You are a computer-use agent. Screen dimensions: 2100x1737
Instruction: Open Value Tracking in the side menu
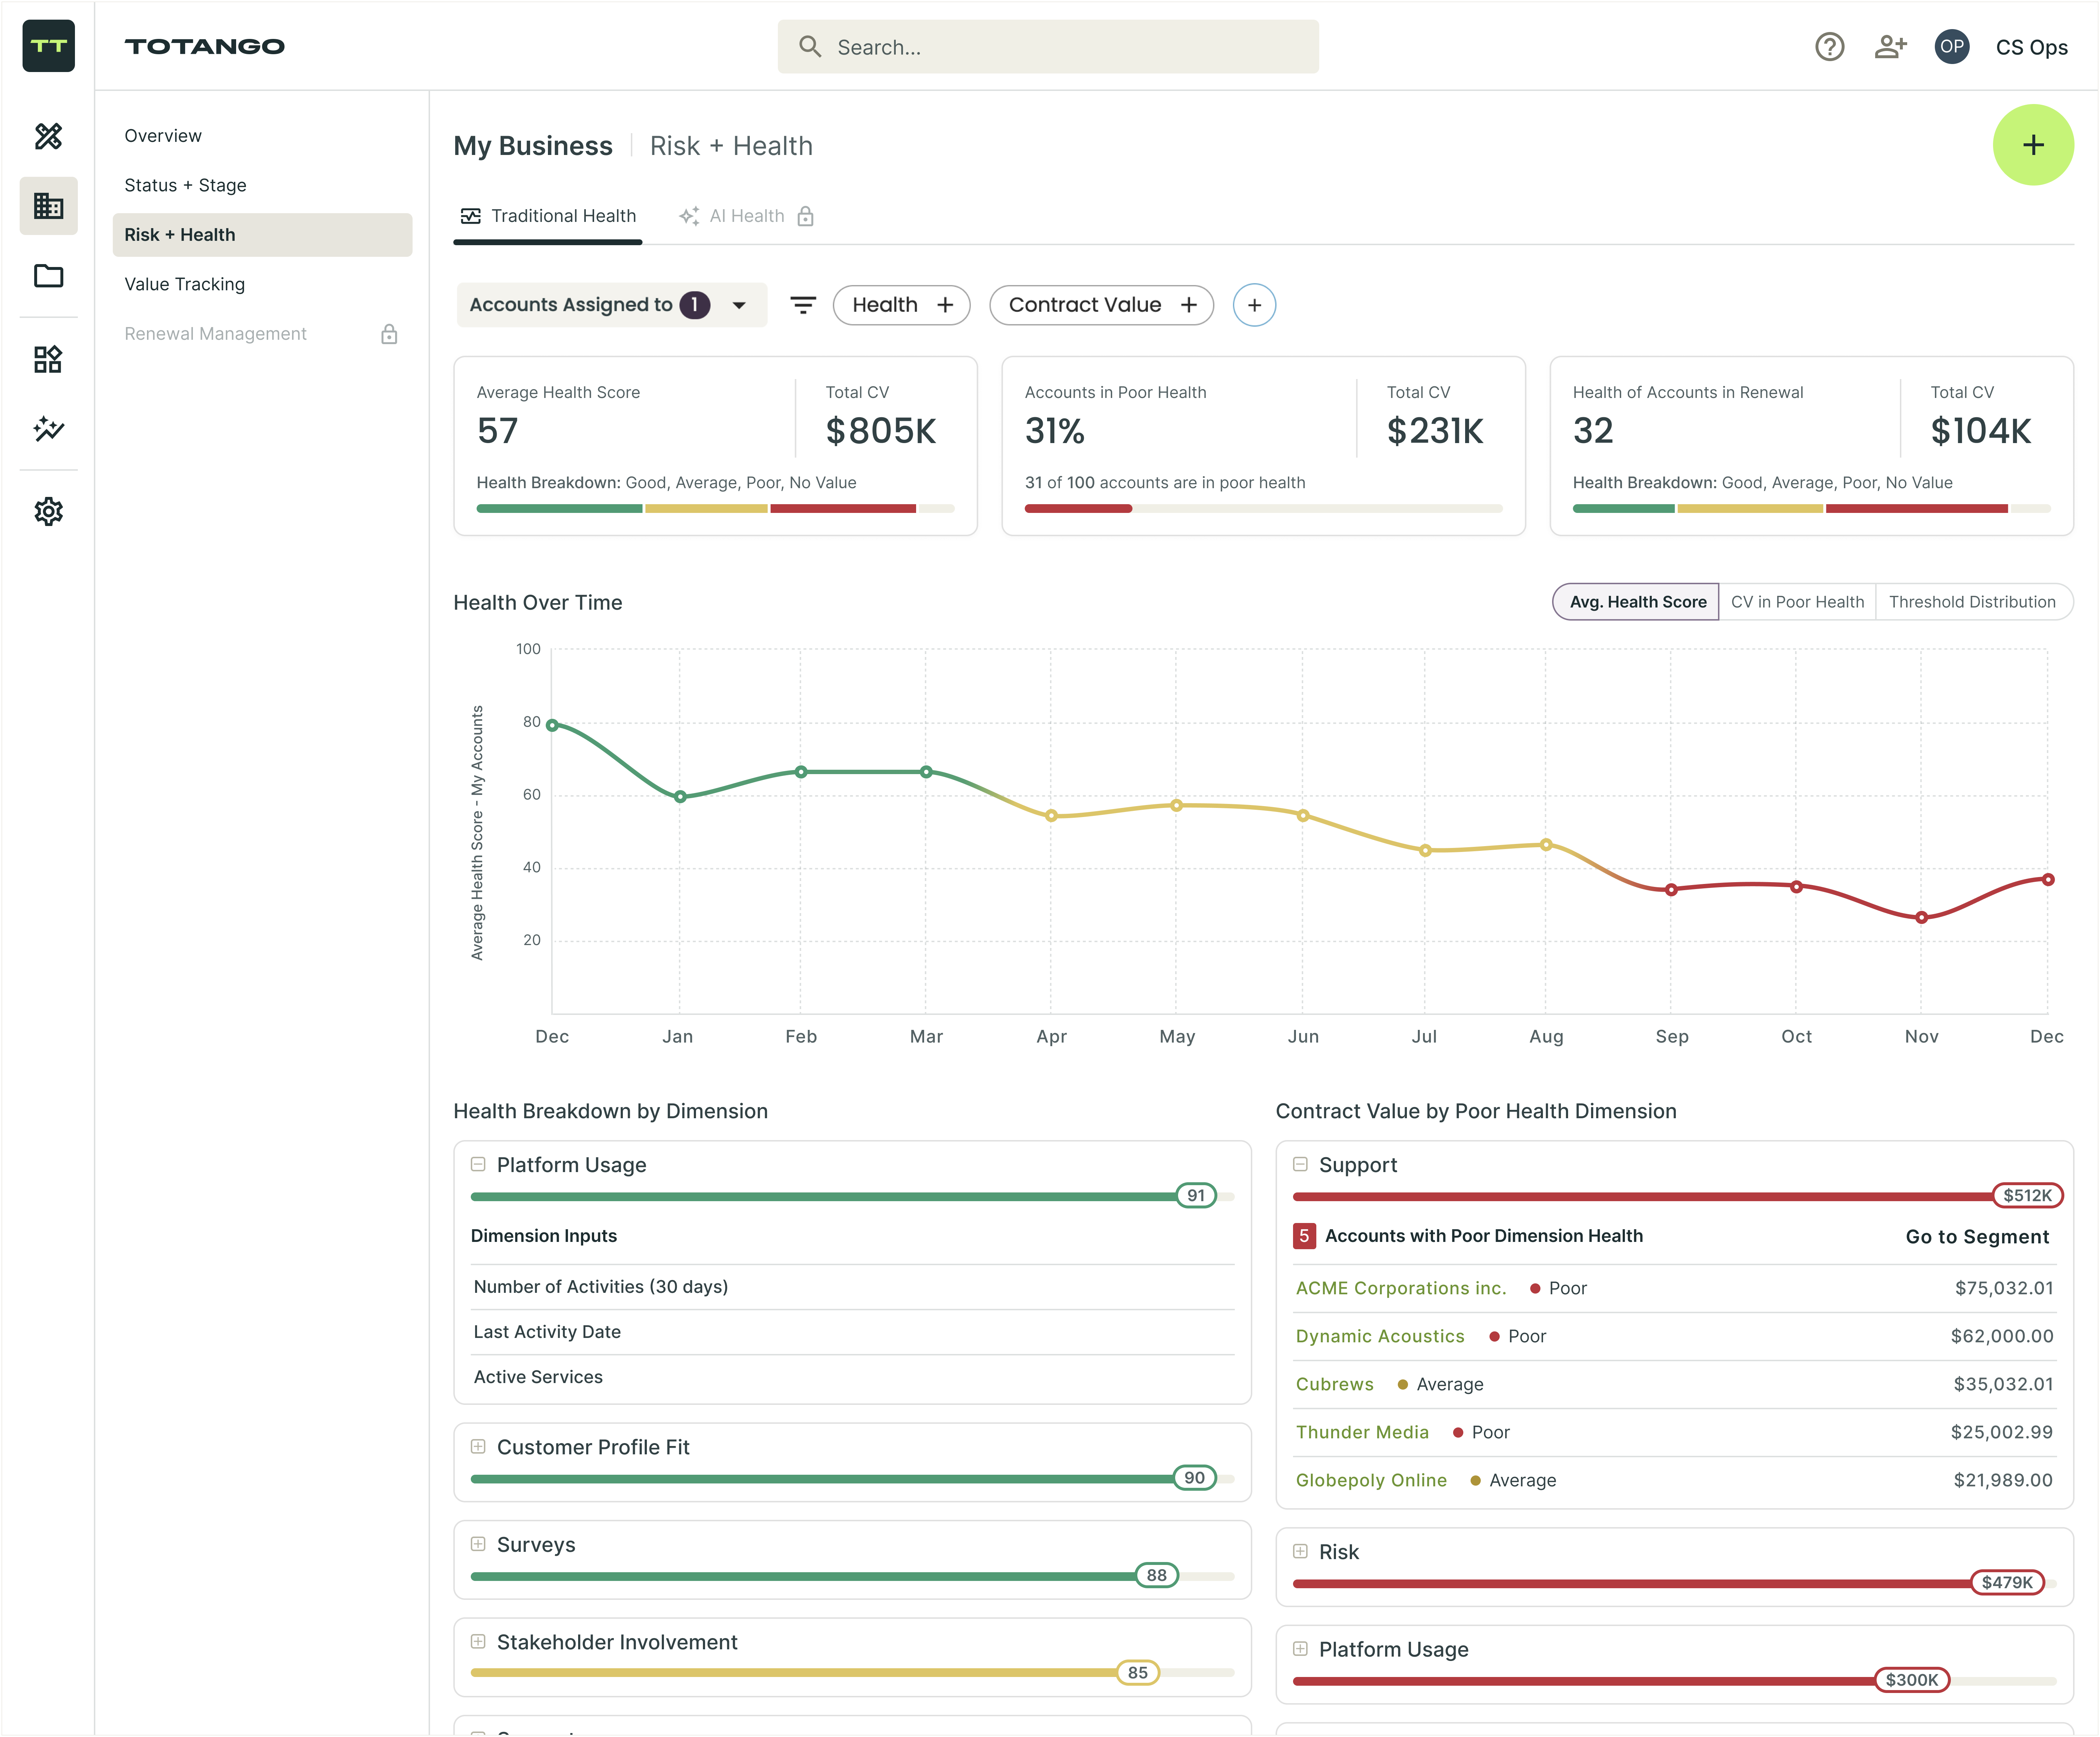tap(184, 284)
